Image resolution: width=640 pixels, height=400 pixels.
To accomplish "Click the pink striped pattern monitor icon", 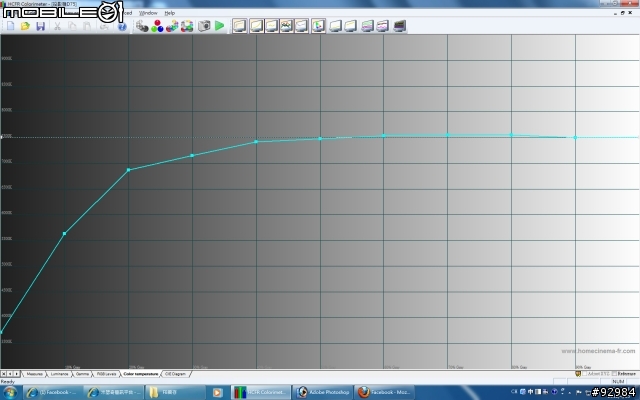I will click(382, 26).
